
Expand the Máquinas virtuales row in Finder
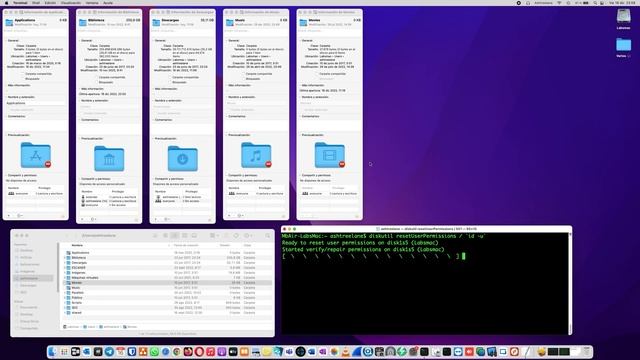[64, 278]
